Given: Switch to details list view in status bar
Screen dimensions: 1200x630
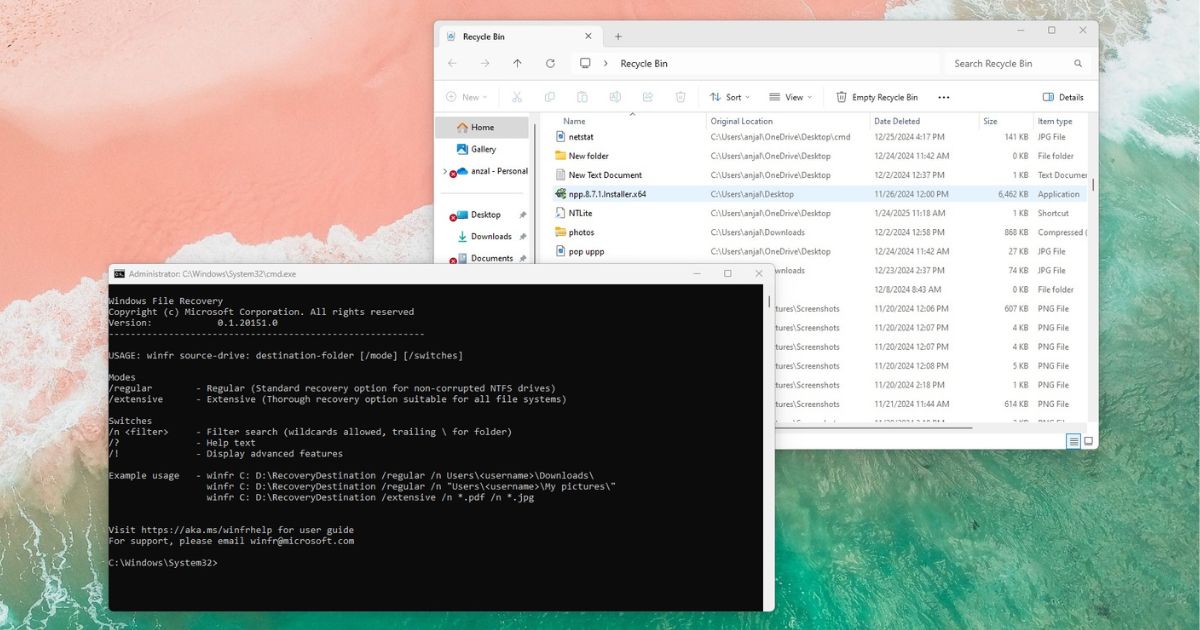Looking at the screenshot, I should click(x=1073, y=441).
